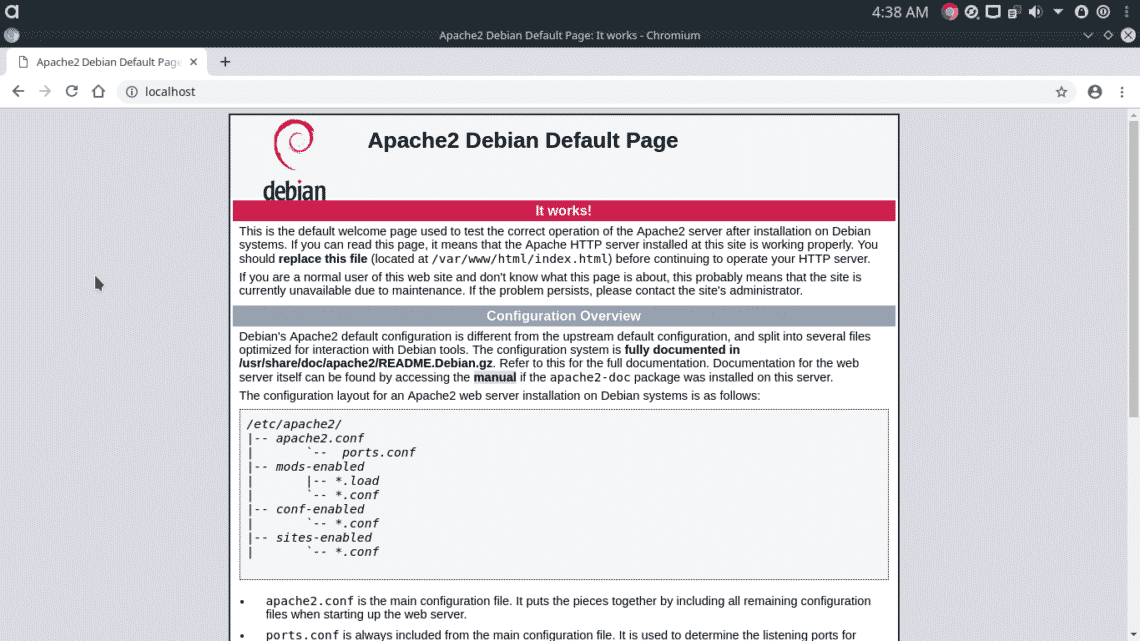
Task: Click the '/var/www/html/index.html' path text
Action: [521, 259]
